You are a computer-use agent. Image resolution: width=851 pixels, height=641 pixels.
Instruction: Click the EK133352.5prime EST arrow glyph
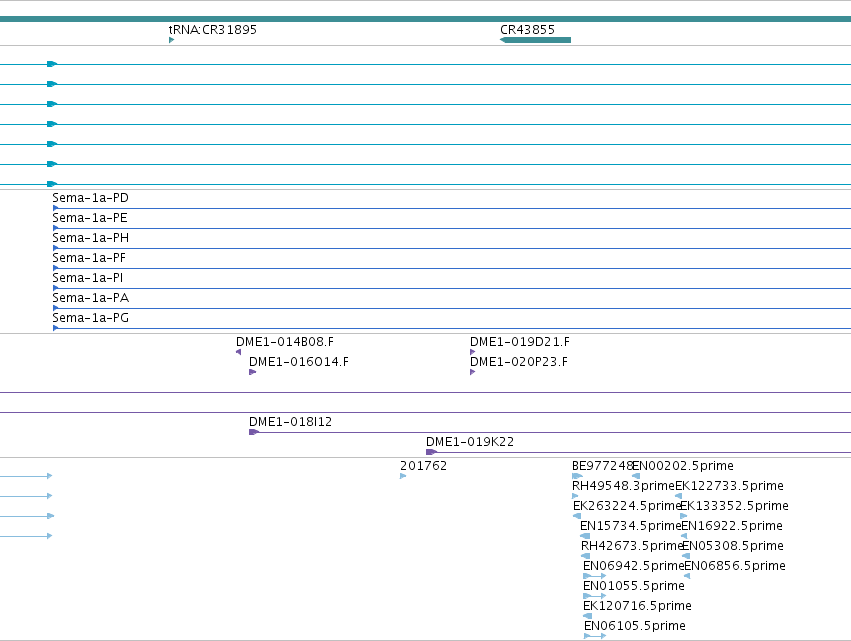point(683,516)
